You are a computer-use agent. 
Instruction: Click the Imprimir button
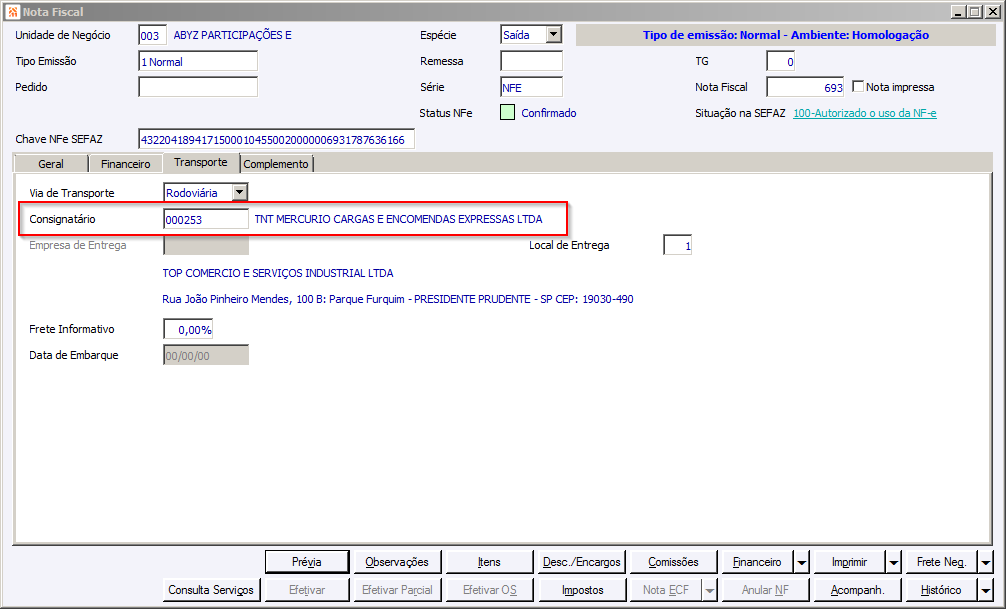click(x=849, y=562)
